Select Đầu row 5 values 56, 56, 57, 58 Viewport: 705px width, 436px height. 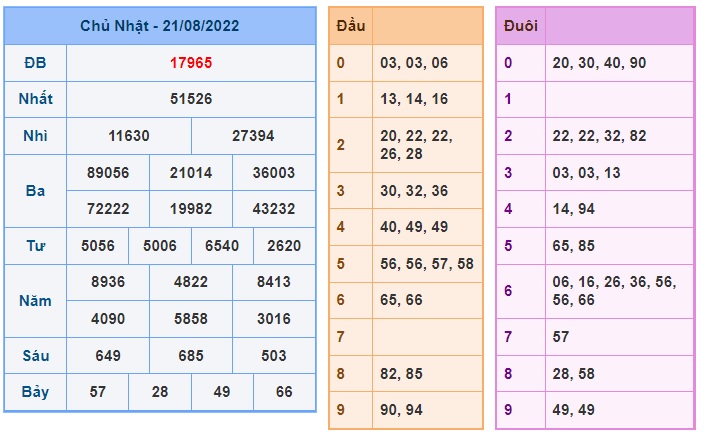coord(427,264)
